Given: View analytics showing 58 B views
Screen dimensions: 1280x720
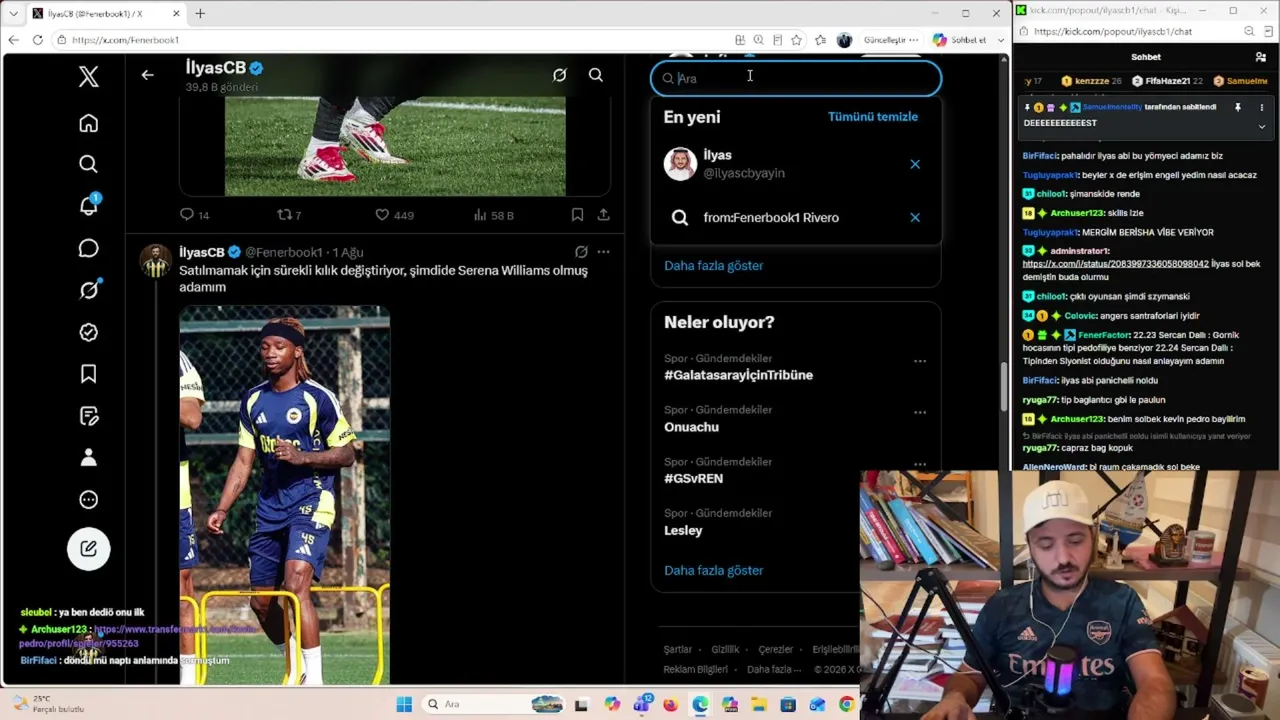Looking at the screenshot, I should tap(493, 215).
